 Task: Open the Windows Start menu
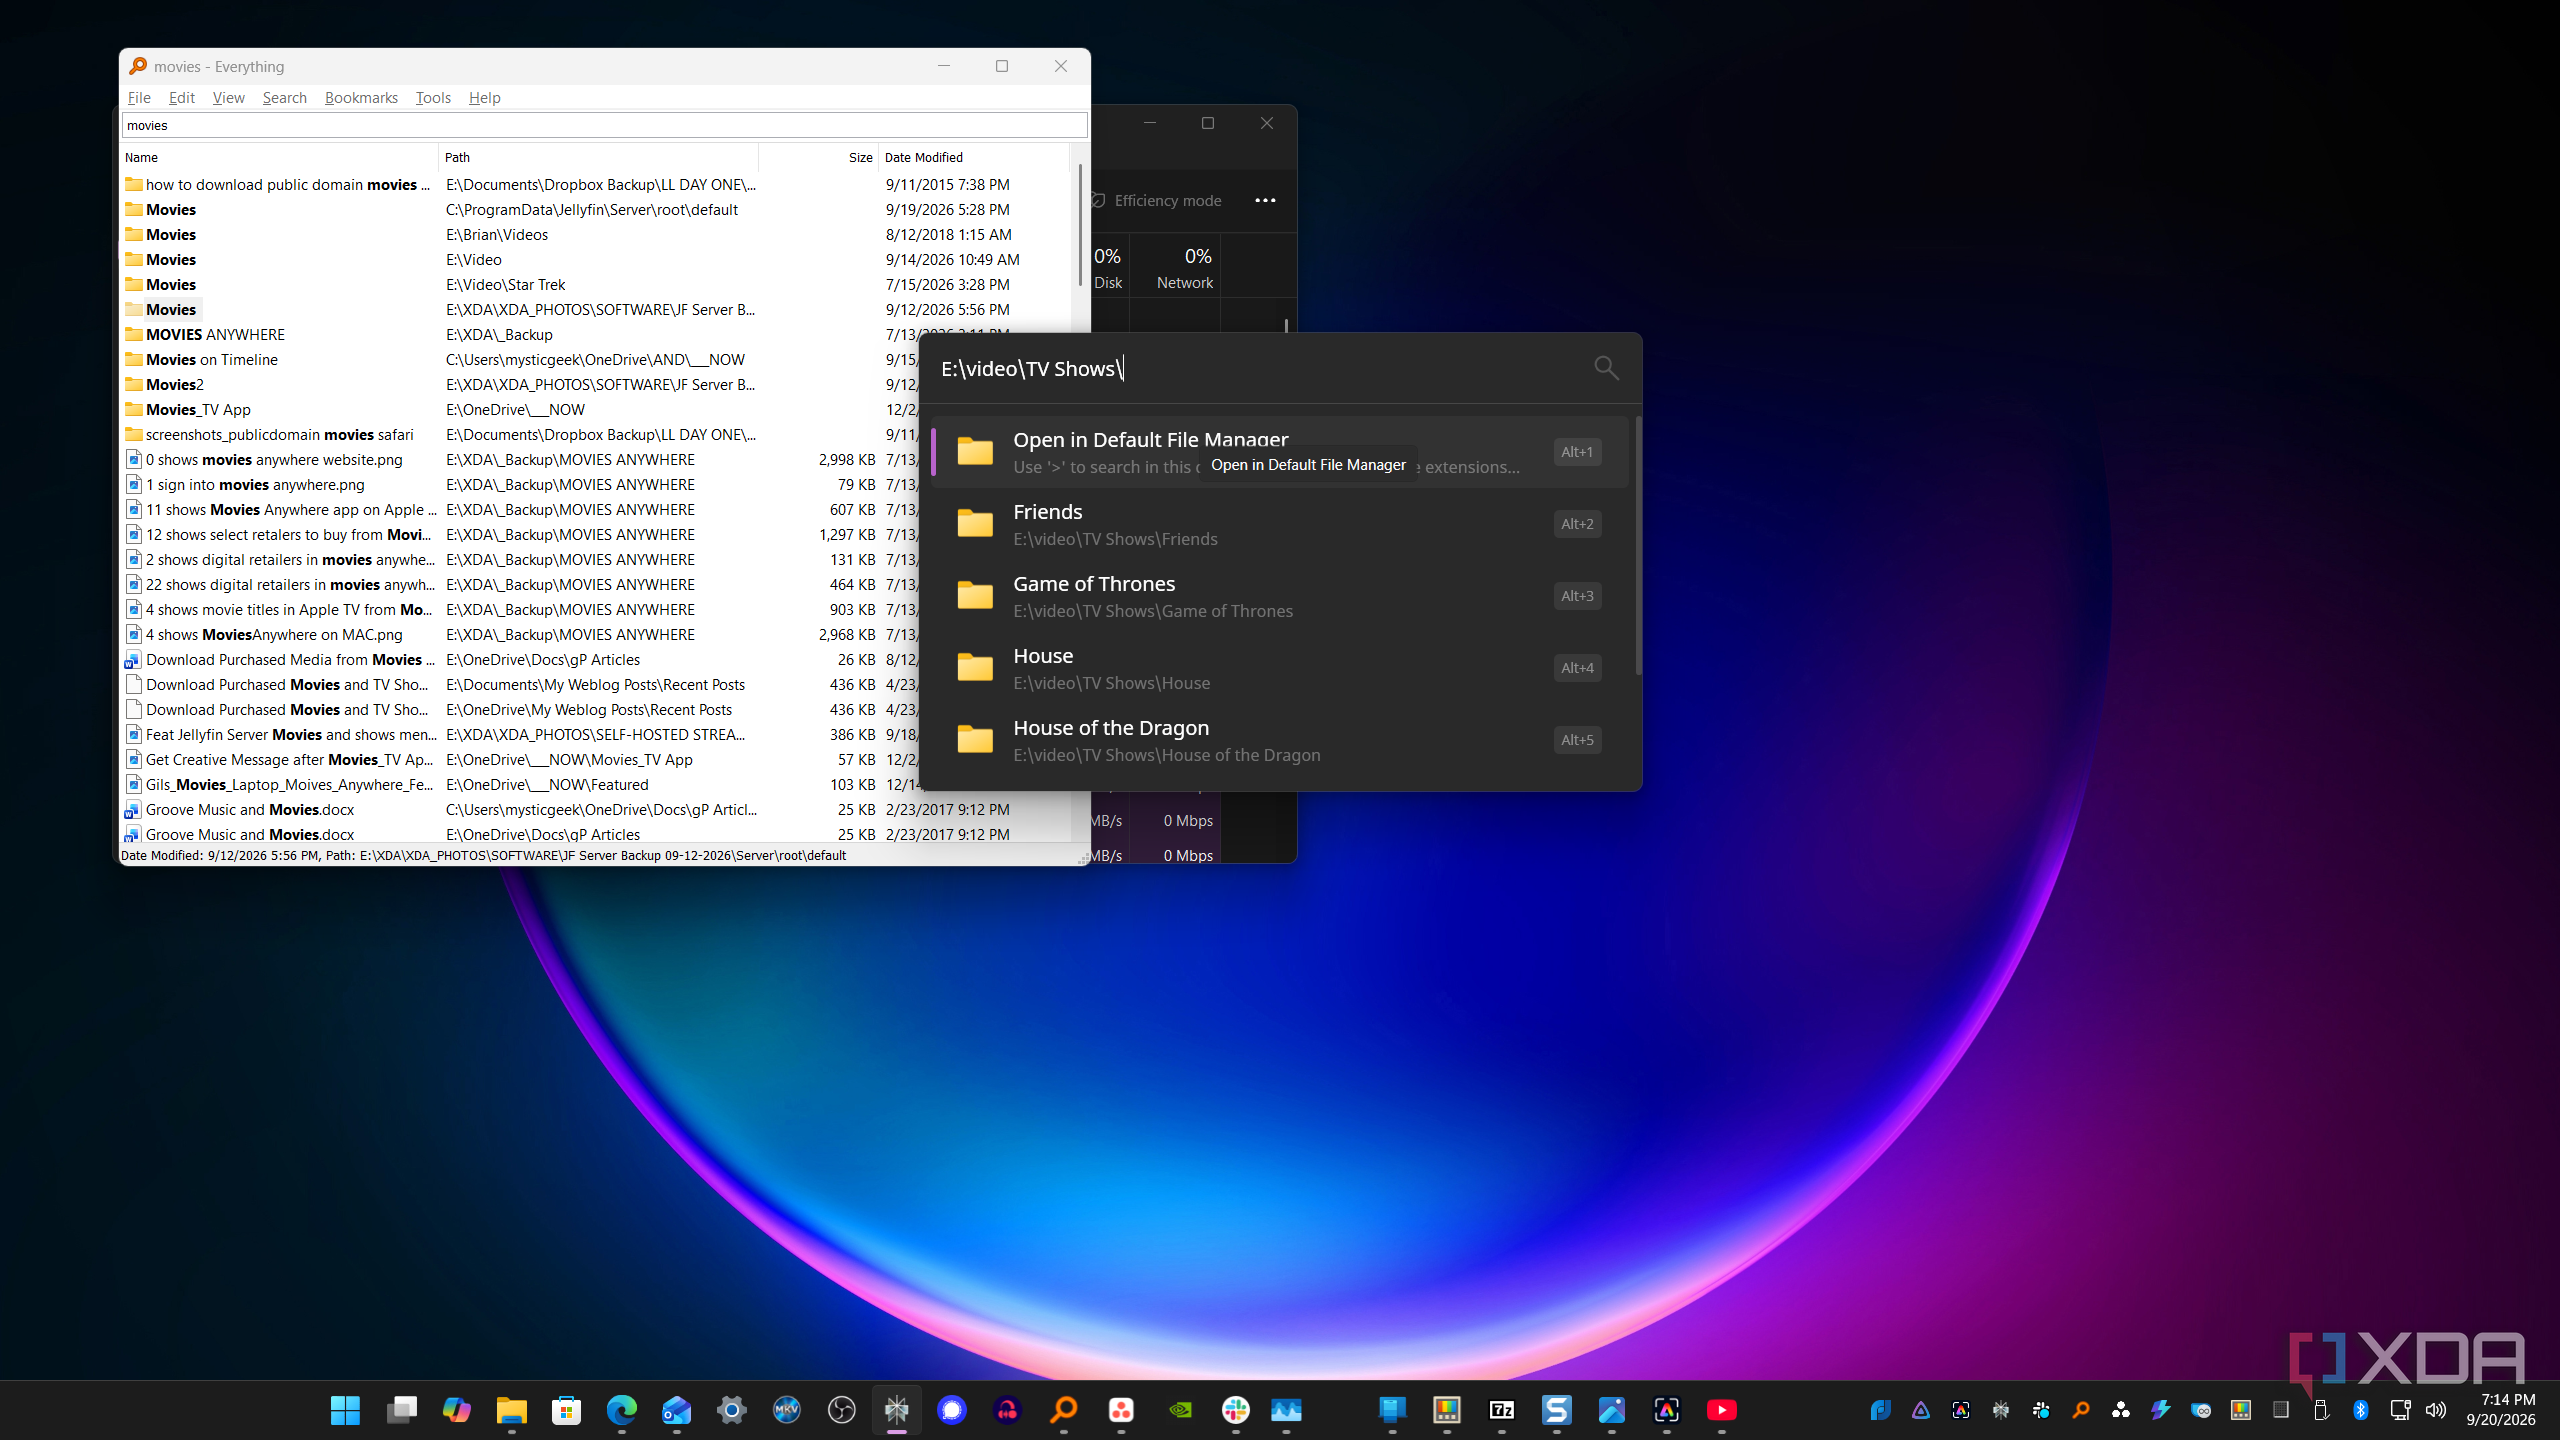pos(346,1410)
